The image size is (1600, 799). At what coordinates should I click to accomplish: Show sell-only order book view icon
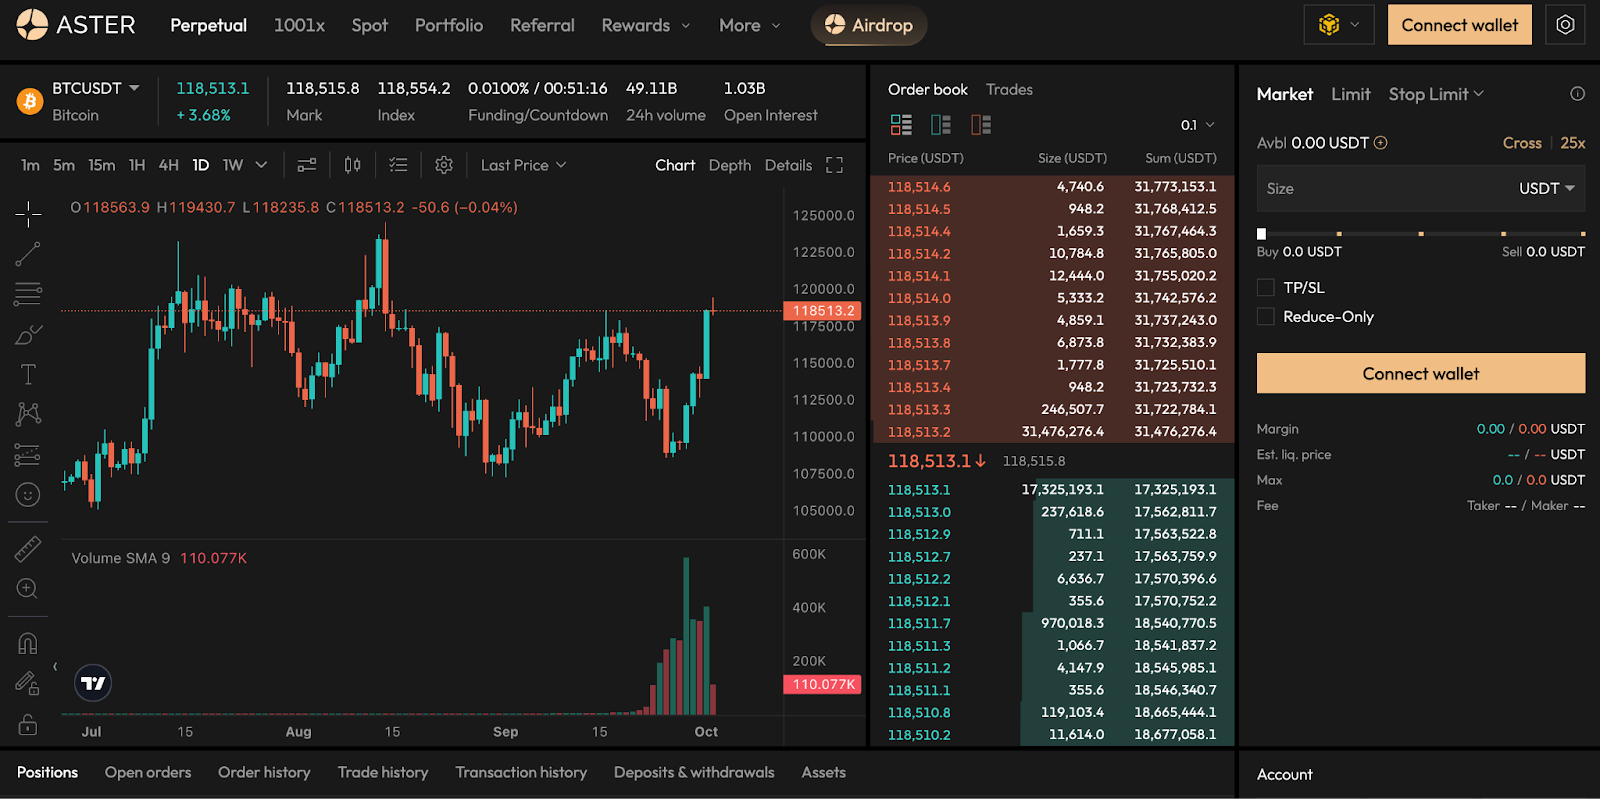(x=981, y=125)
